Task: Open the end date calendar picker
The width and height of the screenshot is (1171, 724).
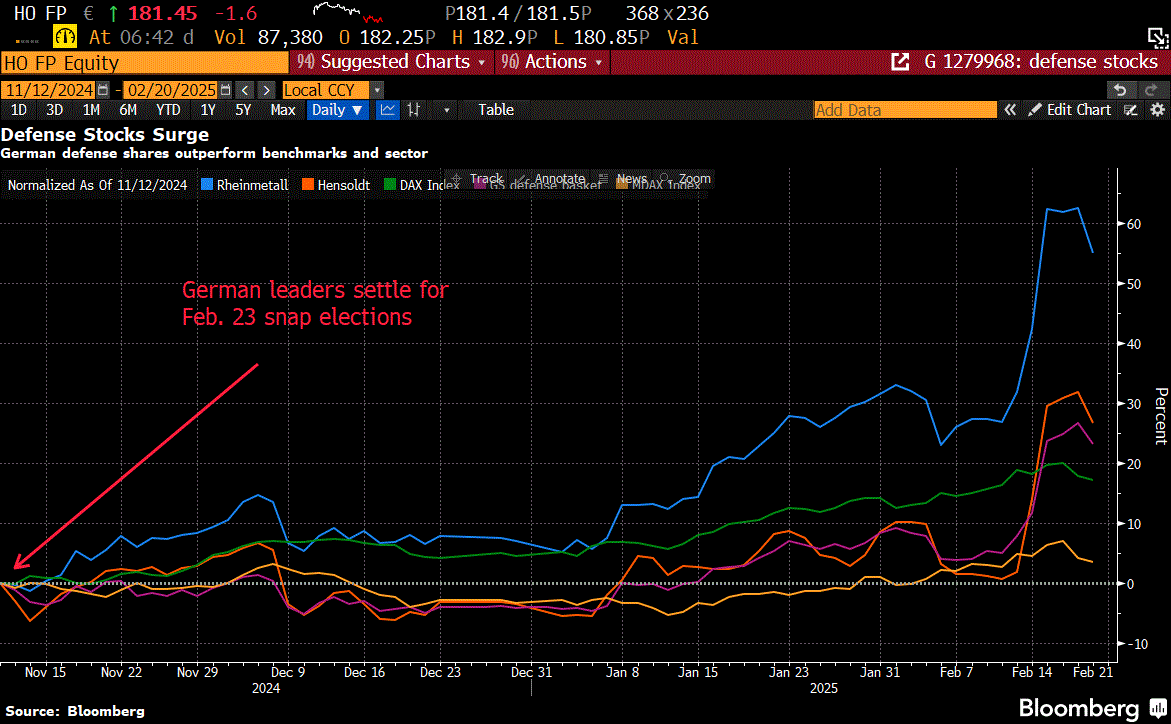Action: 226,90
